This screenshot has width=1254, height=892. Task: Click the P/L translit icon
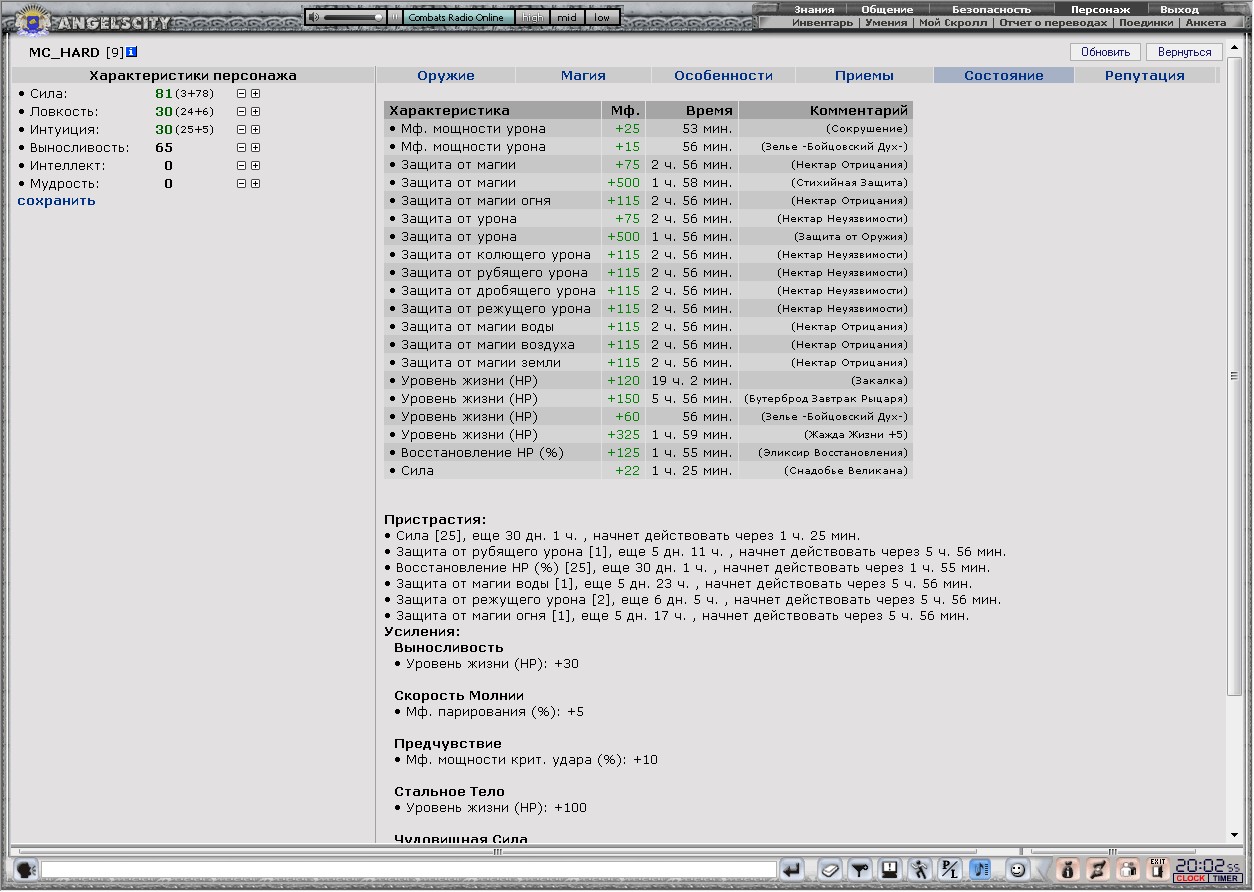[x=950, y=869]
